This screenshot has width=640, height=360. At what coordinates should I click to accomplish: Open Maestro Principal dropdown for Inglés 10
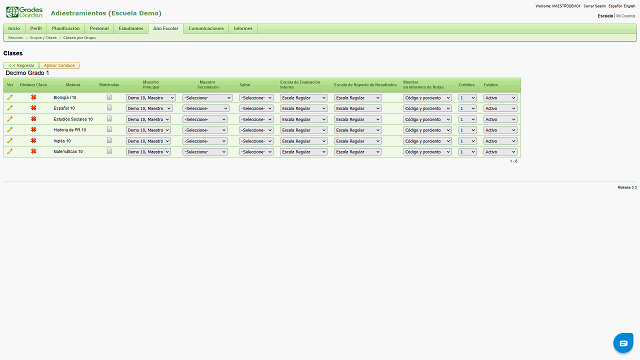(x=148, y=141)
